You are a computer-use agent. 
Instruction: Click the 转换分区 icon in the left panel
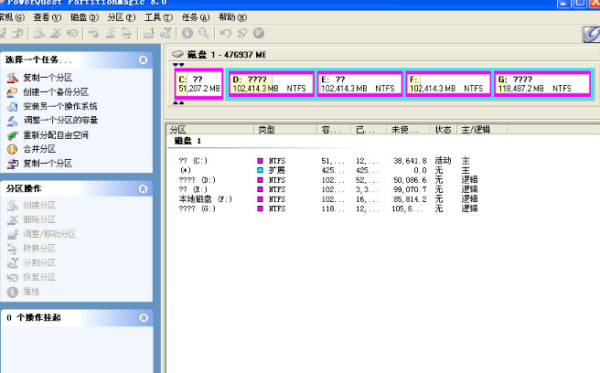click(12, 249)
